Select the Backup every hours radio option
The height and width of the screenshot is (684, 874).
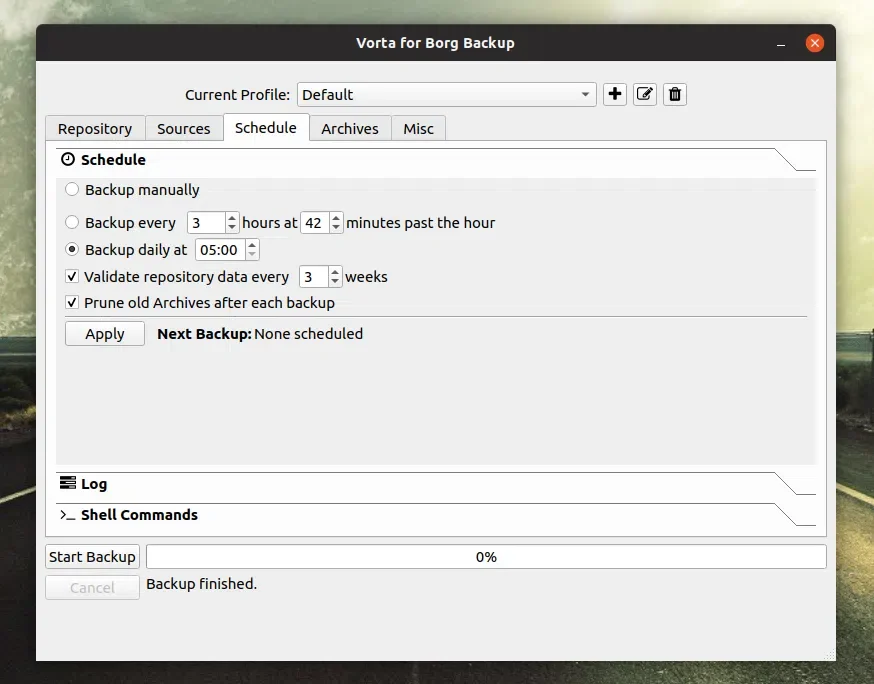point(72,223)
